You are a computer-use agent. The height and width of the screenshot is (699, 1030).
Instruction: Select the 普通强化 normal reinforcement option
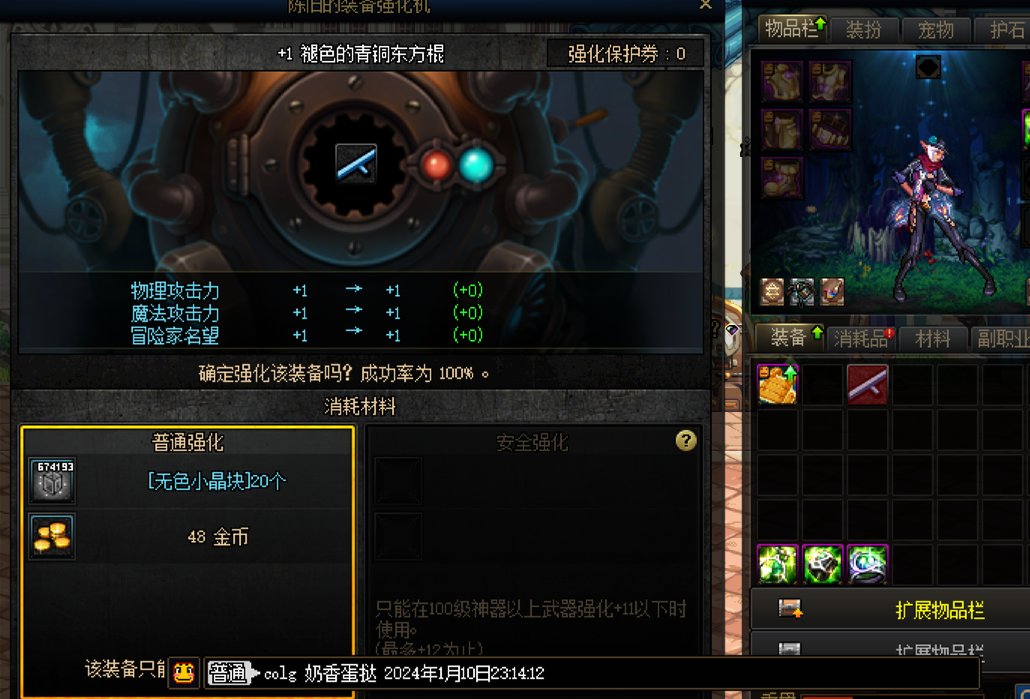click(x=188, y=442)
